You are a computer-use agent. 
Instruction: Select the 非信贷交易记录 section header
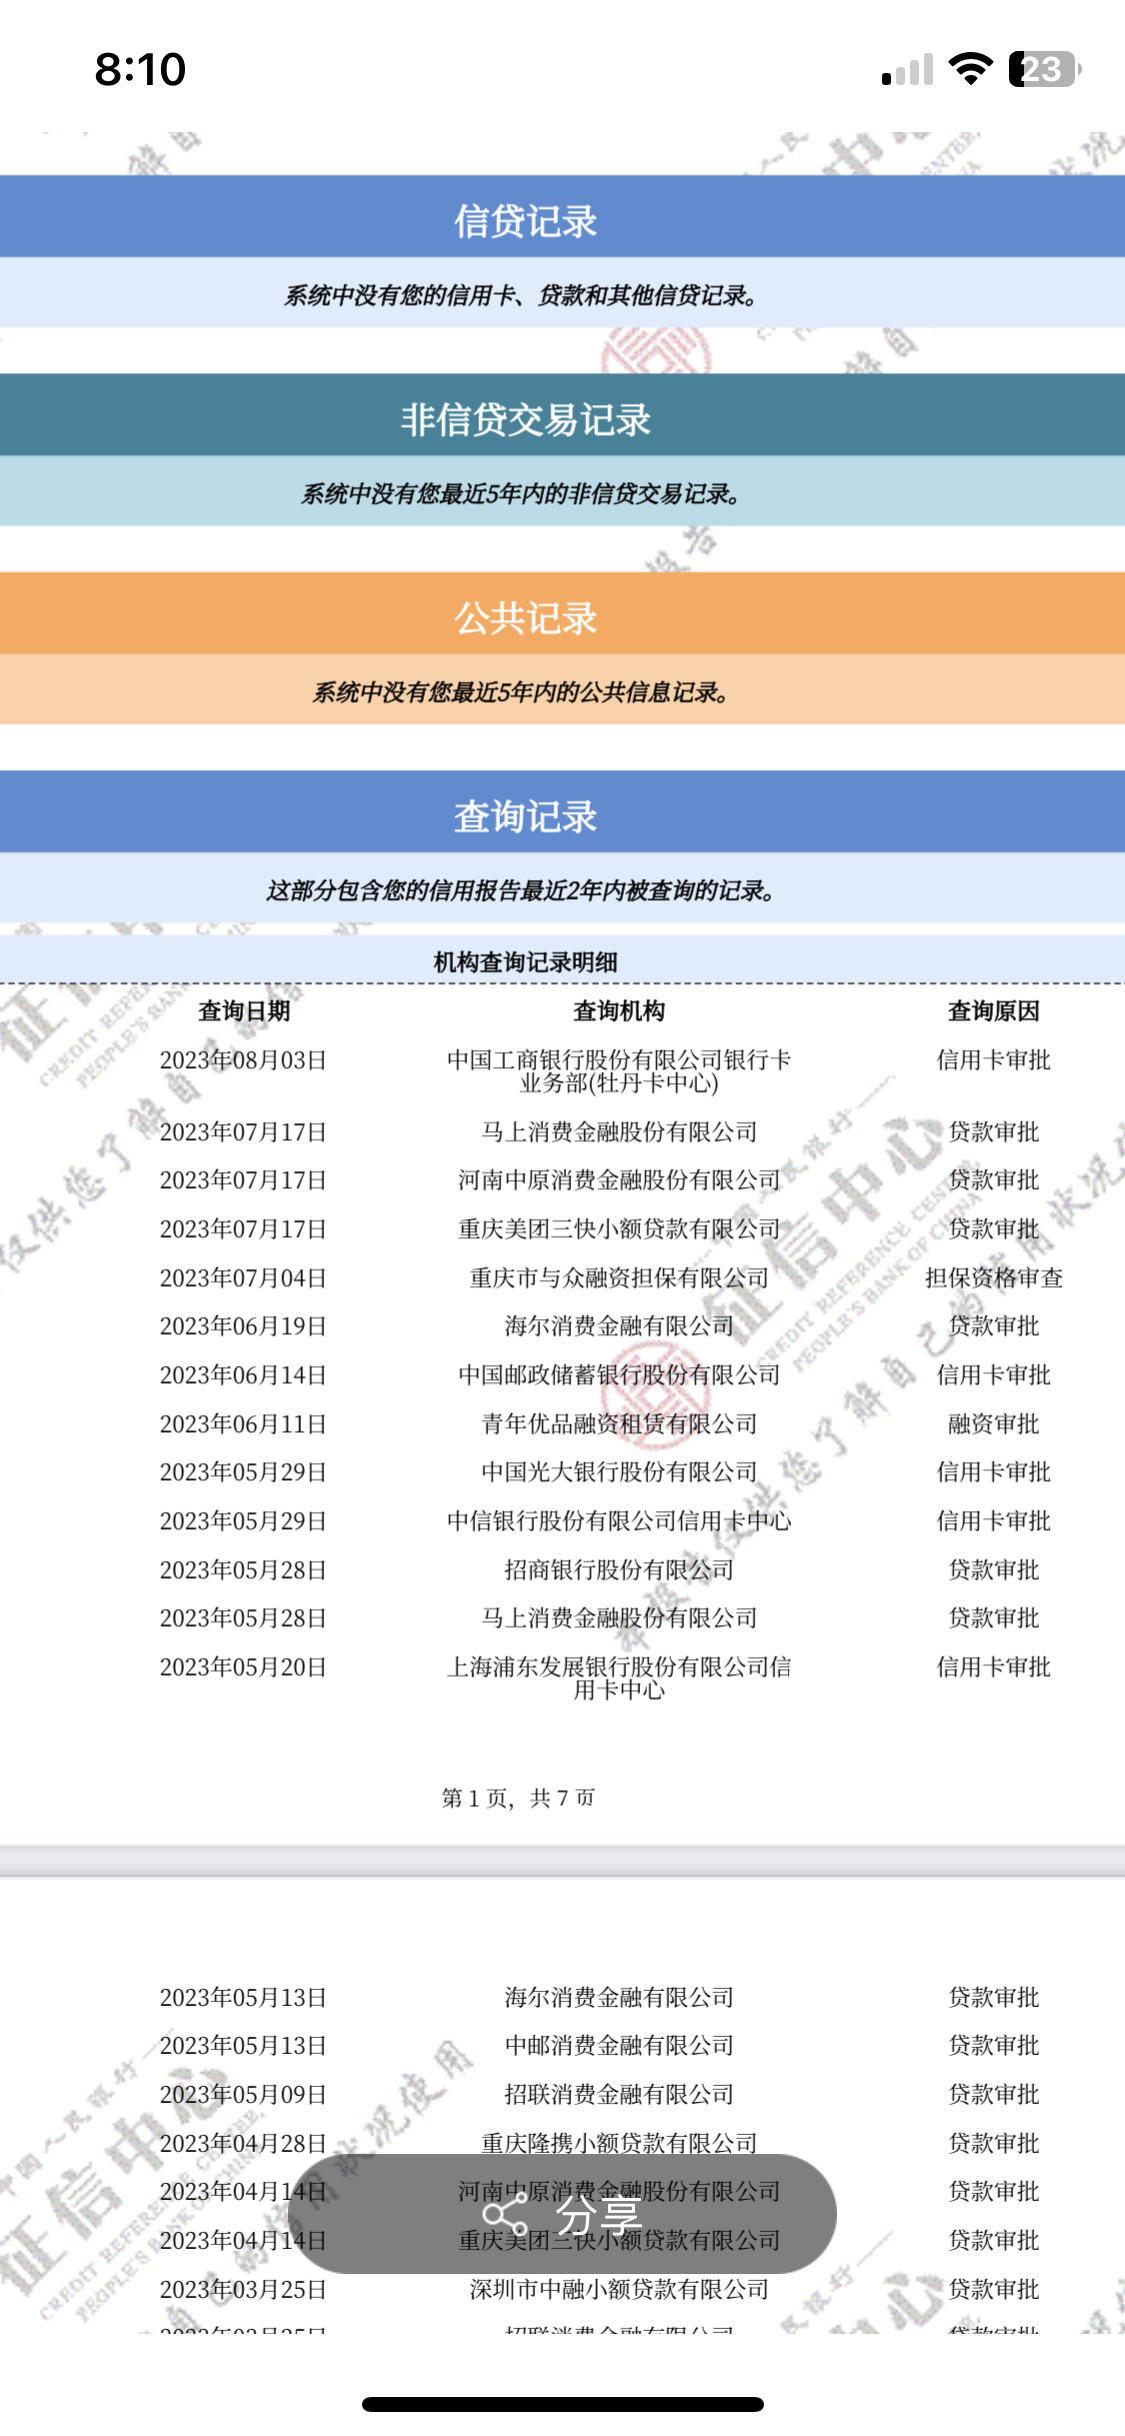pyautogui.click(x=562, y=415)
